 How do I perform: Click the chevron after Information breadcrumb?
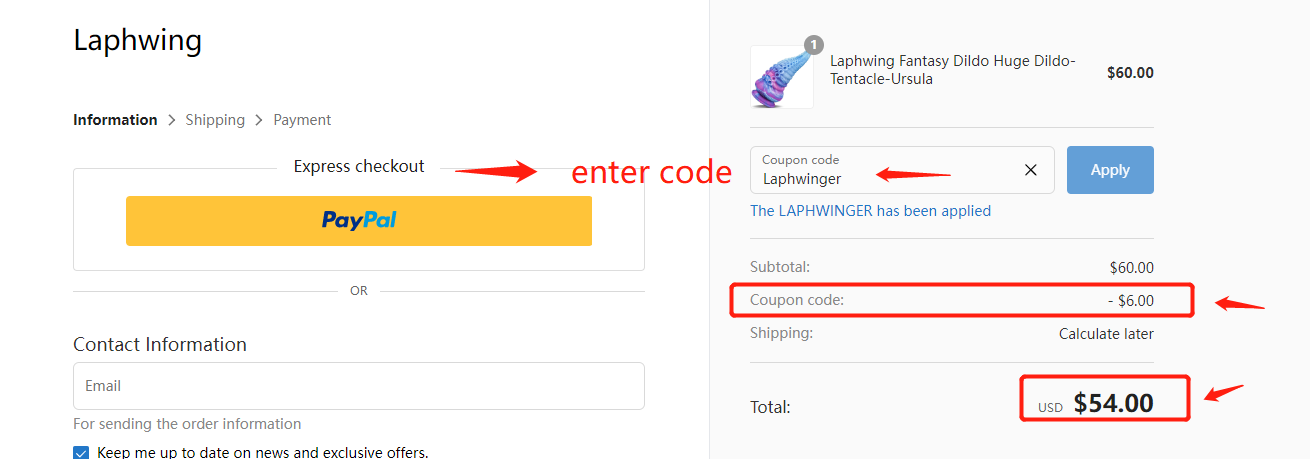171,120
